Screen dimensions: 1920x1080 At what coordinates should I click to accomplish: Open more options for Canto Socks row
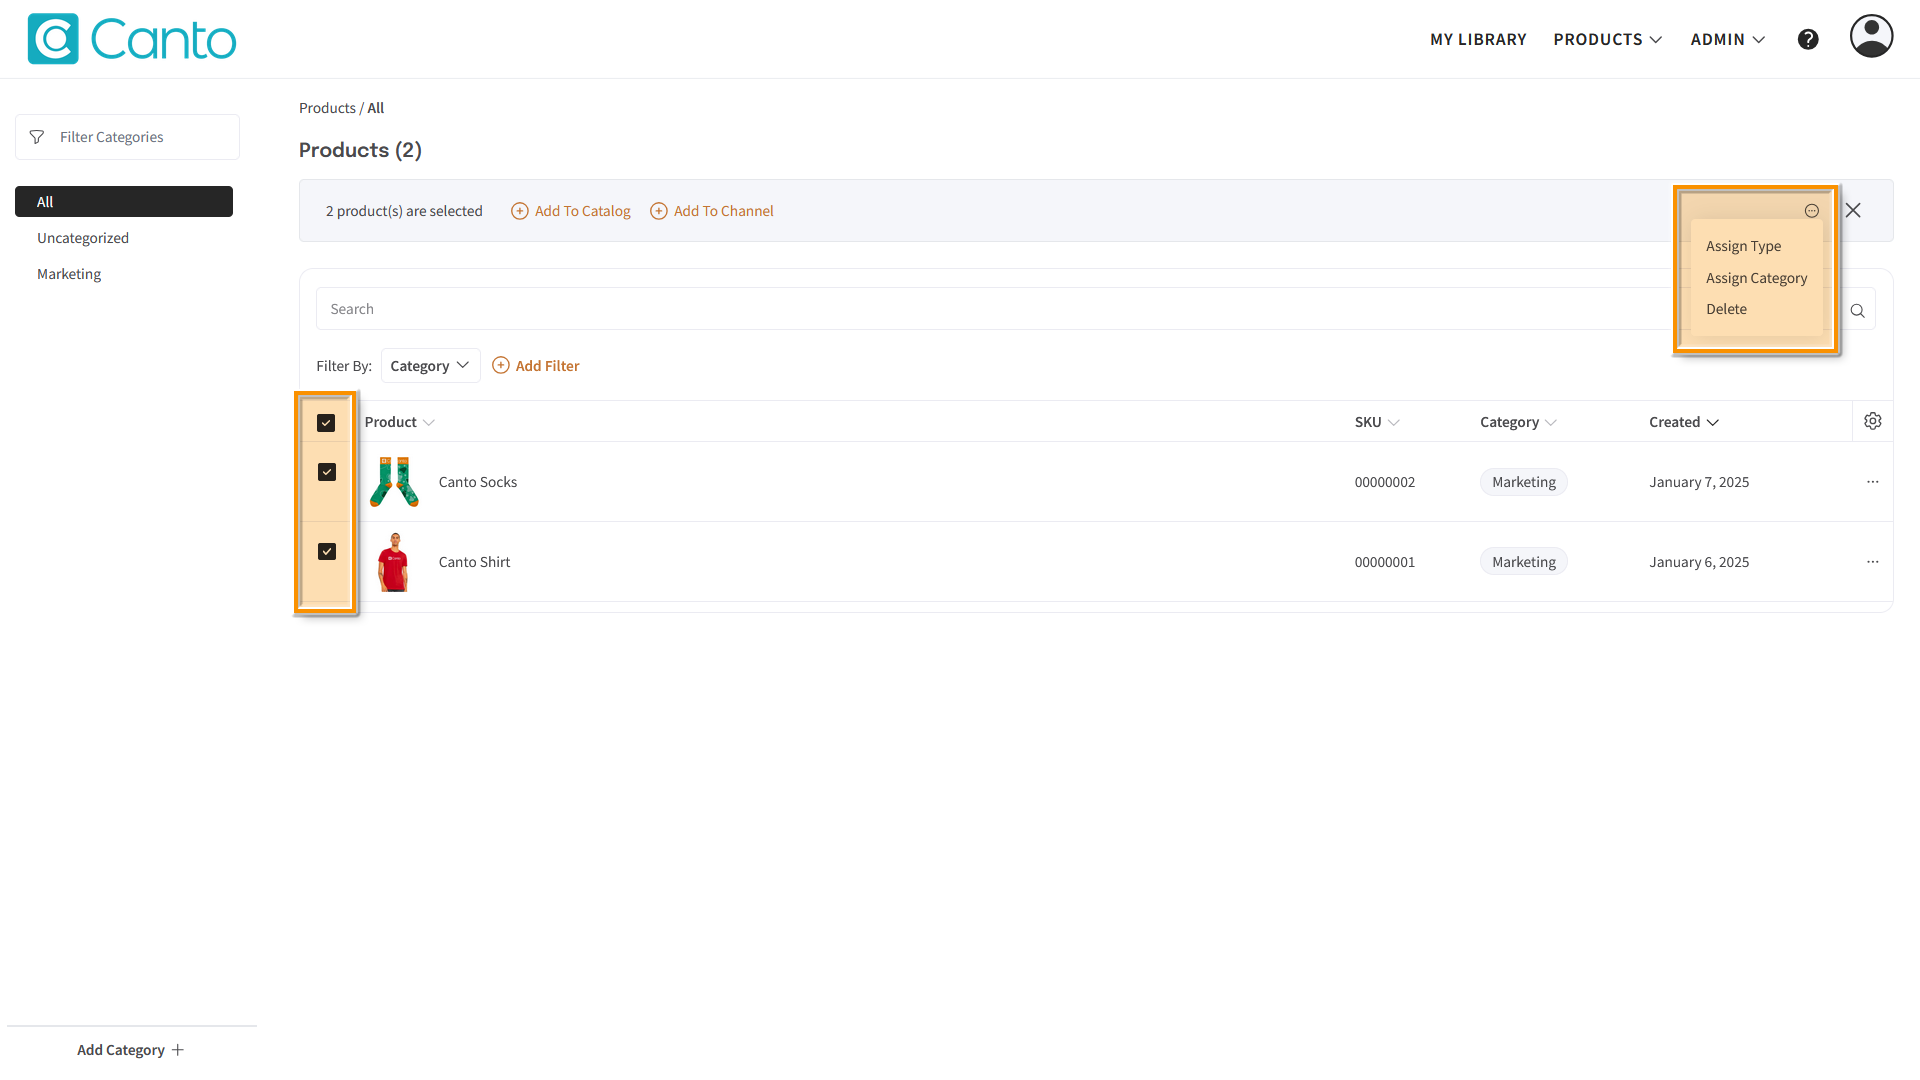[x=1873, y=482]
